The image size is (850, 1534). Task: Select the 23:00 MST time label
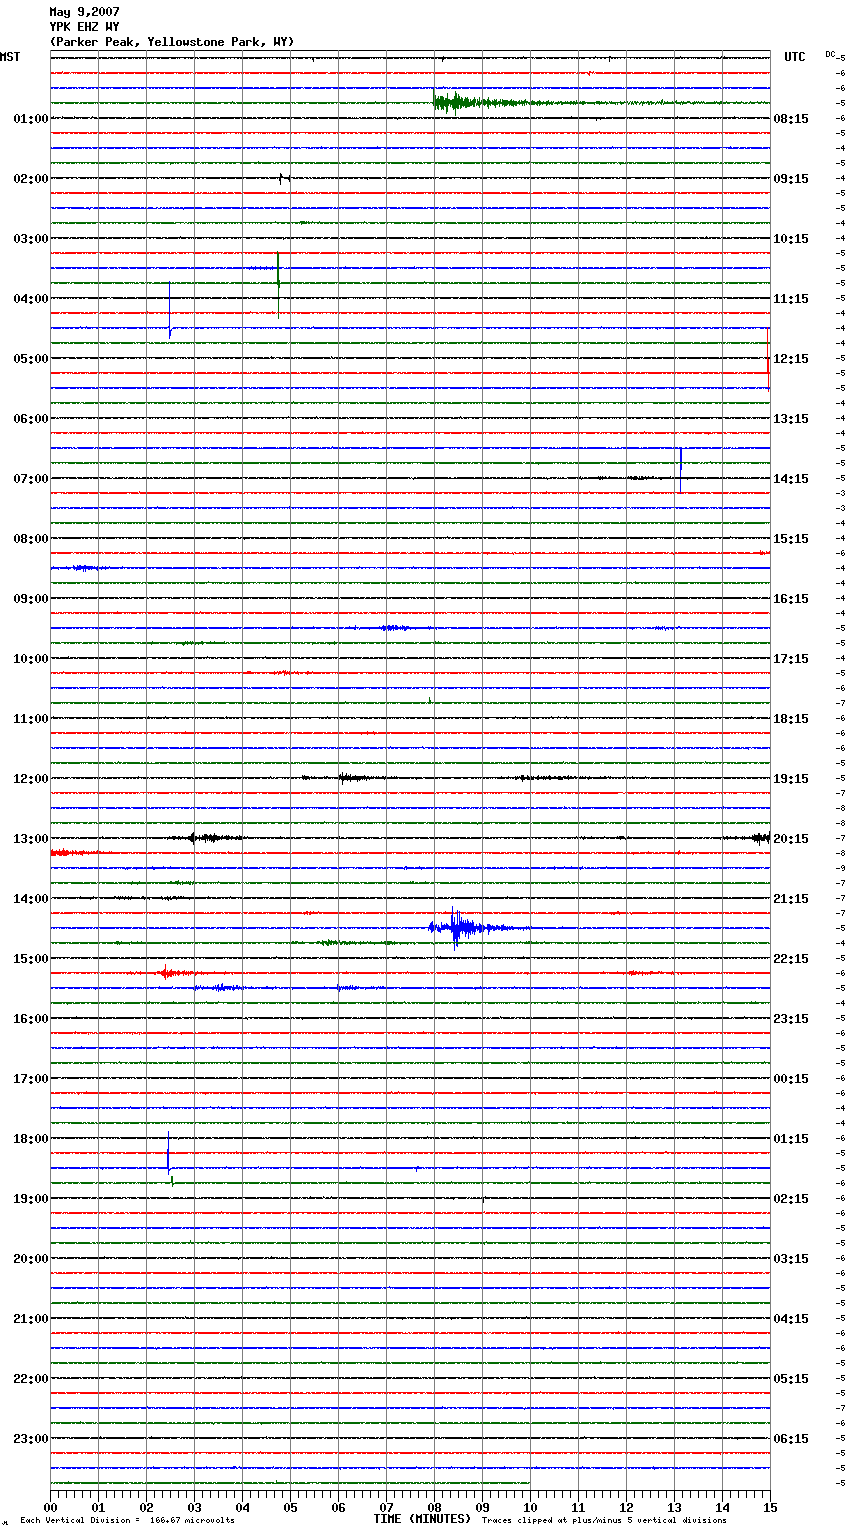31,1439
